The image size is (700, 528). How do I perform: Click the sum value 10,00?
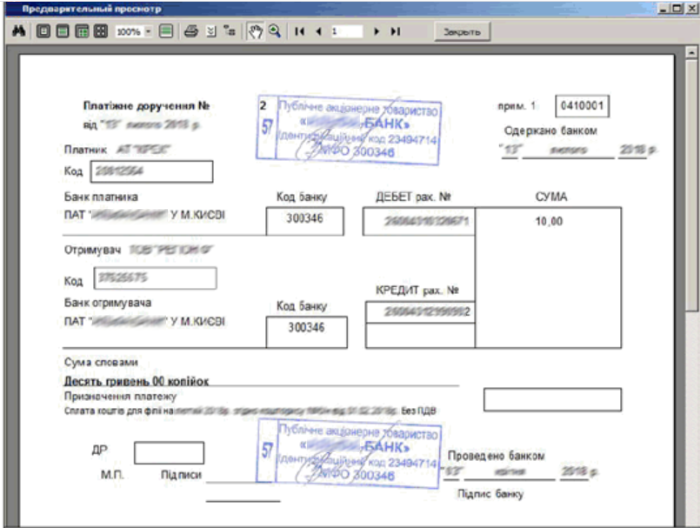549,221
